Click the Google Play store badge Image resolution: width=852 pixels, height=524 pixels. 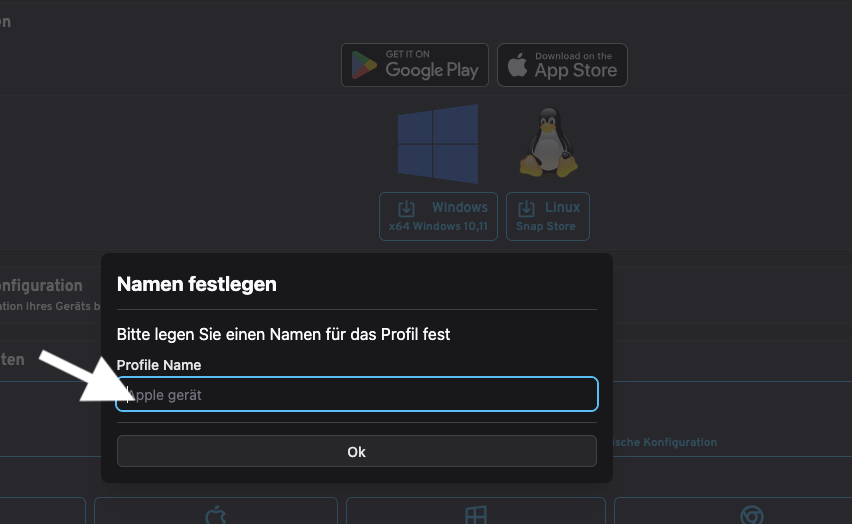pyautogui.click(x=414, y=65)
